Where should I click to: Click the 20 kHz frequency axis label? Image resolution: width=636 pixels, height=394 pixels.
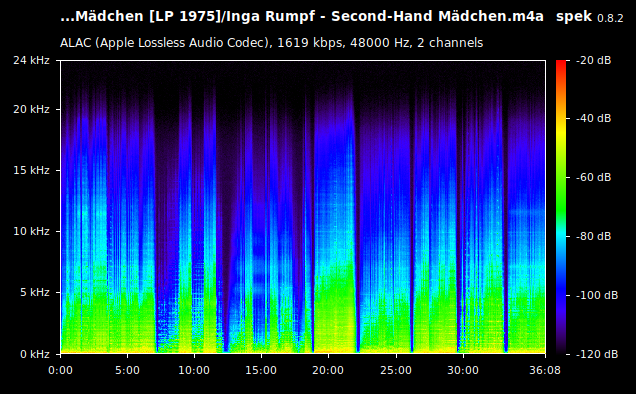click(31, 110)
